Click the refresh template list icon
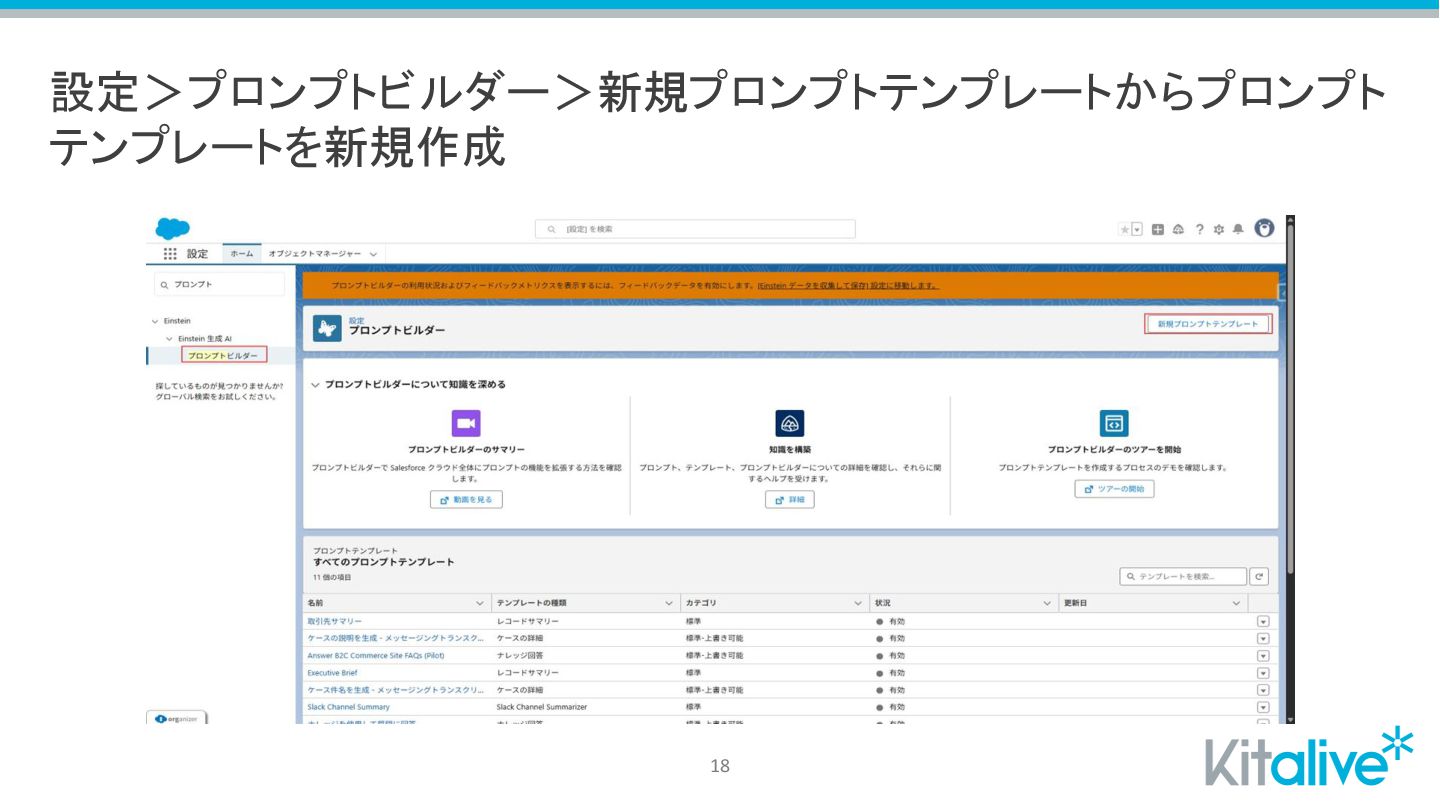 (1259, 576)
